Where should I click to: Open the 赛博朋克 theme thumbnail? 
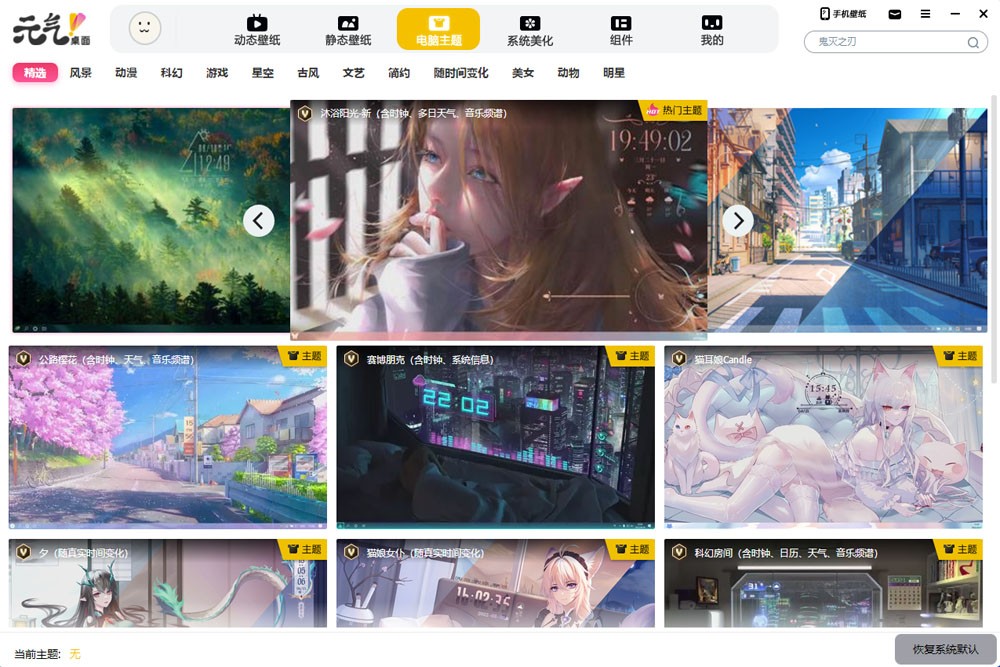click(495, 438)
